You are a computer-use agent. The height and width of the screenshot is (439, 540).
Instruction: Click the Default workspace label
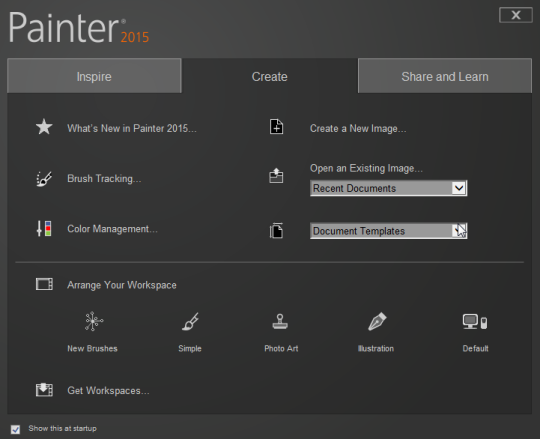pyautogui.click(x=475, y=348)
